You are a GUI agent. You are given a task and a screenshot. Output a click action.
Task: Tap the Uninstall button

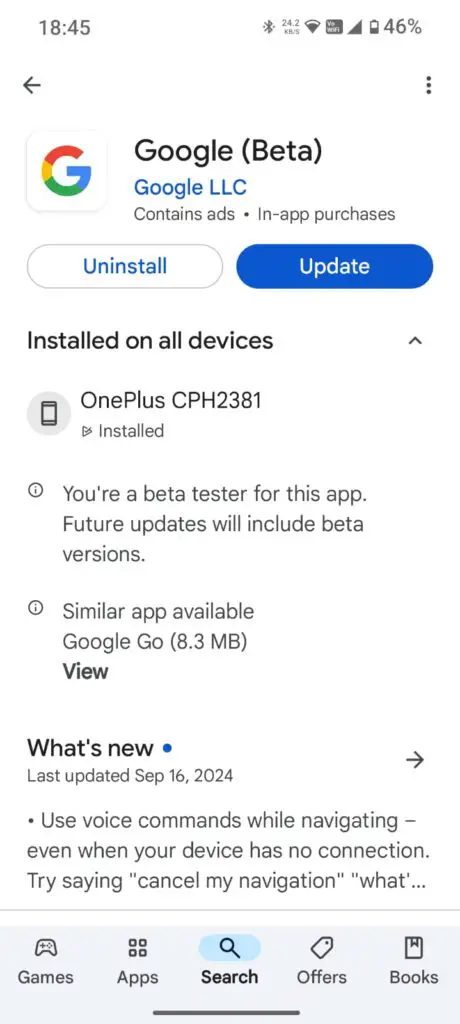[125, 266]
